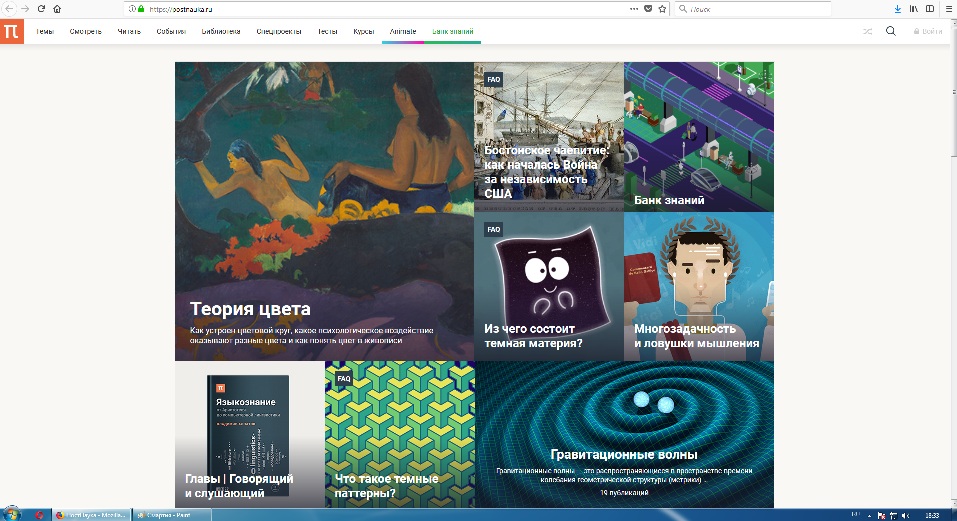Image resolution: width=957 pixels, height=521 pixels.
Task: Bookmark this page with the star icon
Action: point(662,8)
